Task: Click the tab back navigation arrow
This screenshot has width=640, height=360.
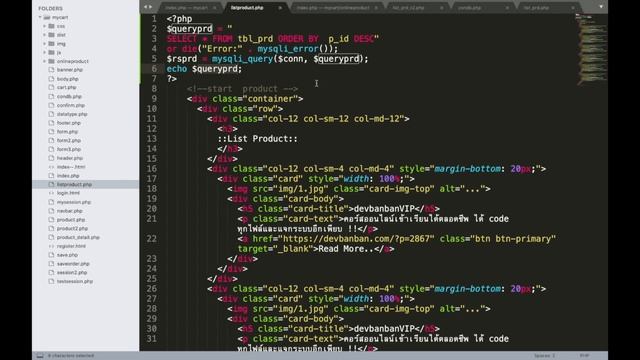Action: (x=145, y=7)
